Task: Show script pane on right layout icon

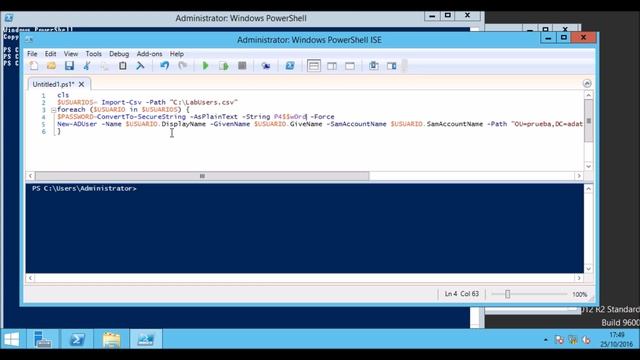Action: pos(332,66)
